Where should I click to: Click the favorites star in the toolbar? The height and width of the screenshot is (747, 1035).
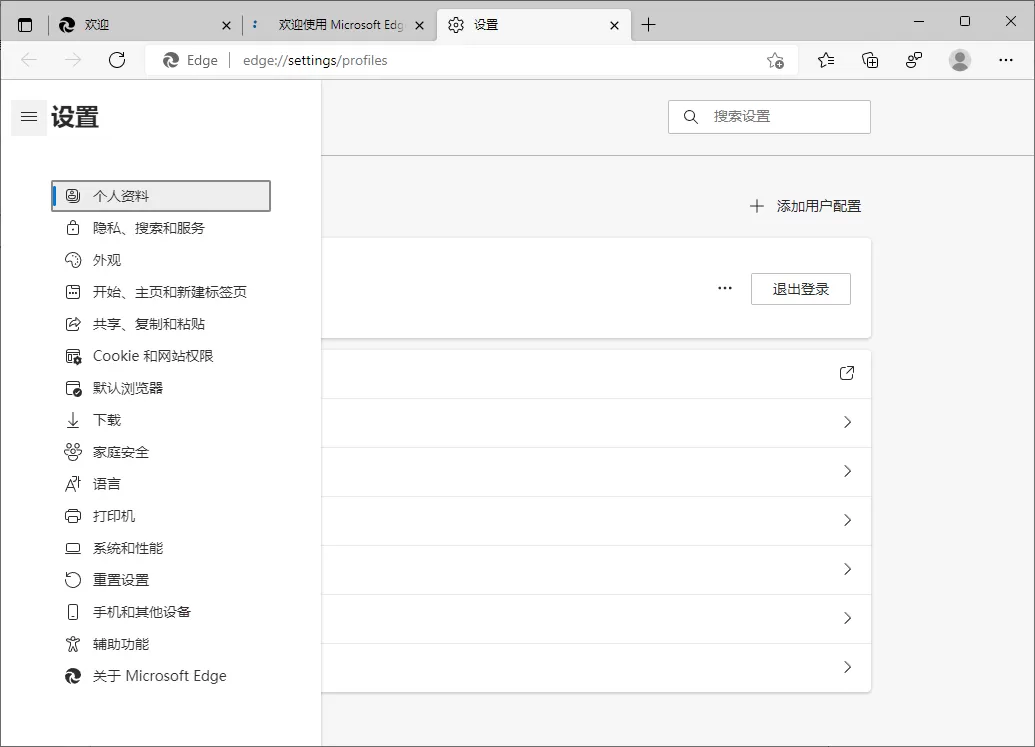pyautogui.click(x=825, y=60)
